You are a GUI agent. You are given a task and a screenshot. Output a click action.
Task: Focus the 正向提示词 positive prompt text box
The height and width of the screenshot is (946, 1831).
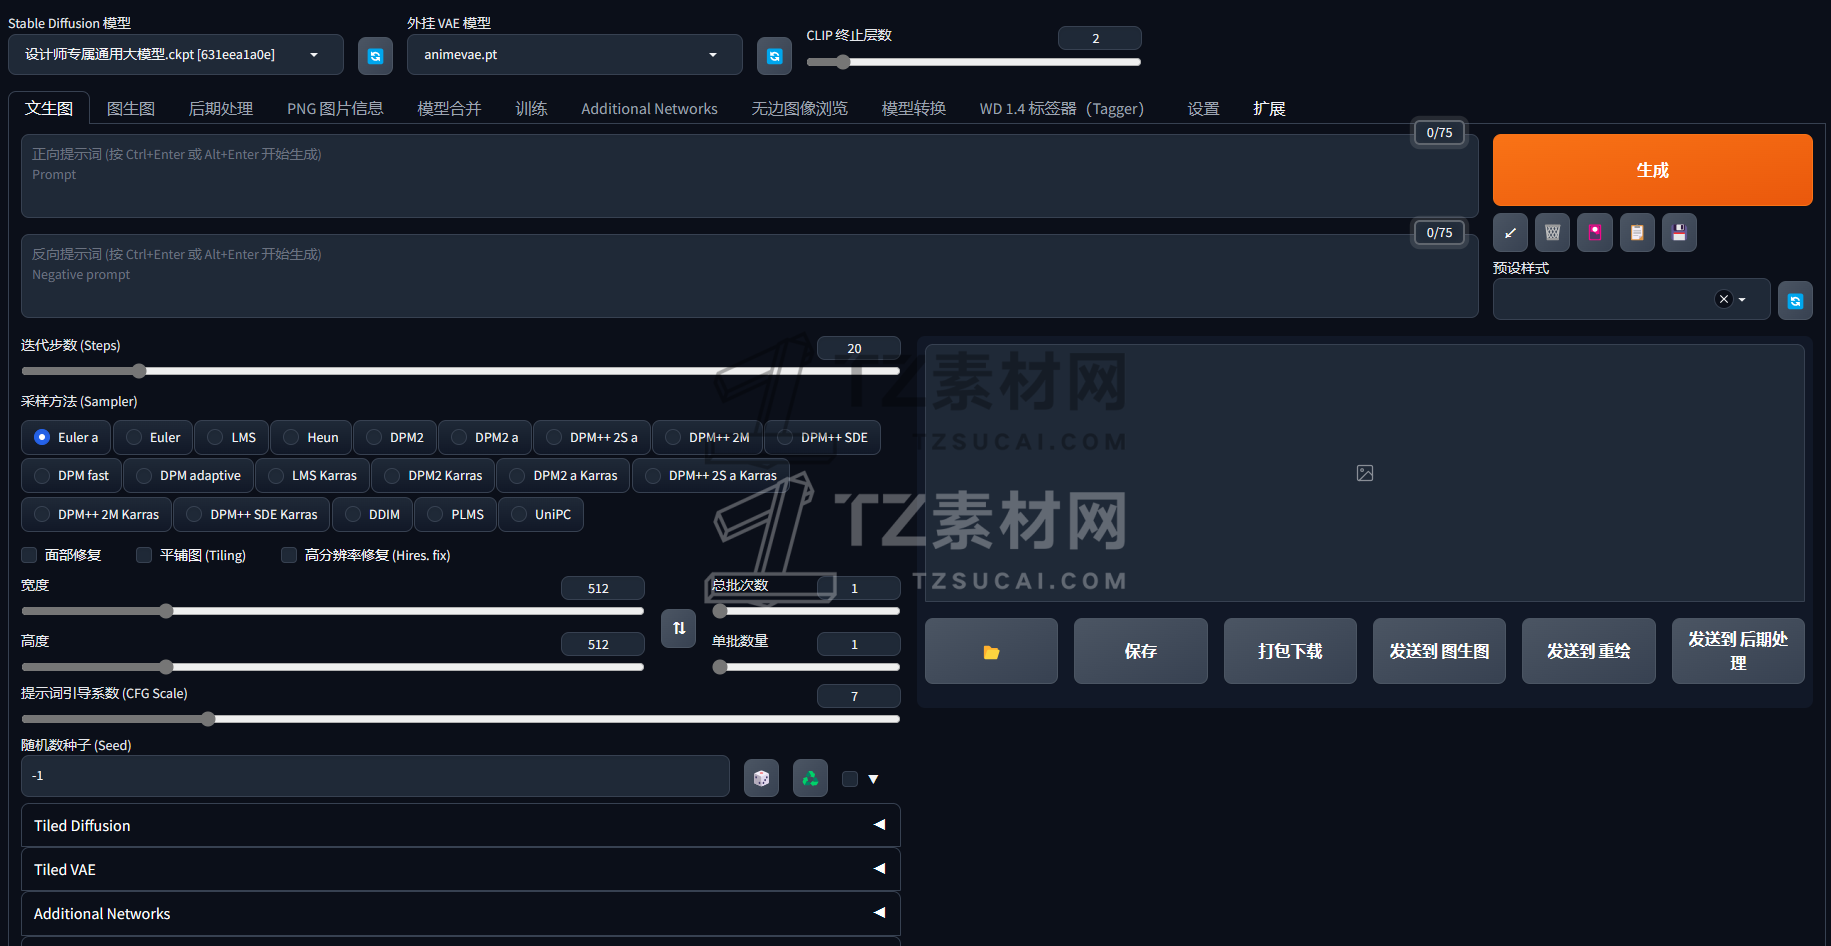(749, 176)
